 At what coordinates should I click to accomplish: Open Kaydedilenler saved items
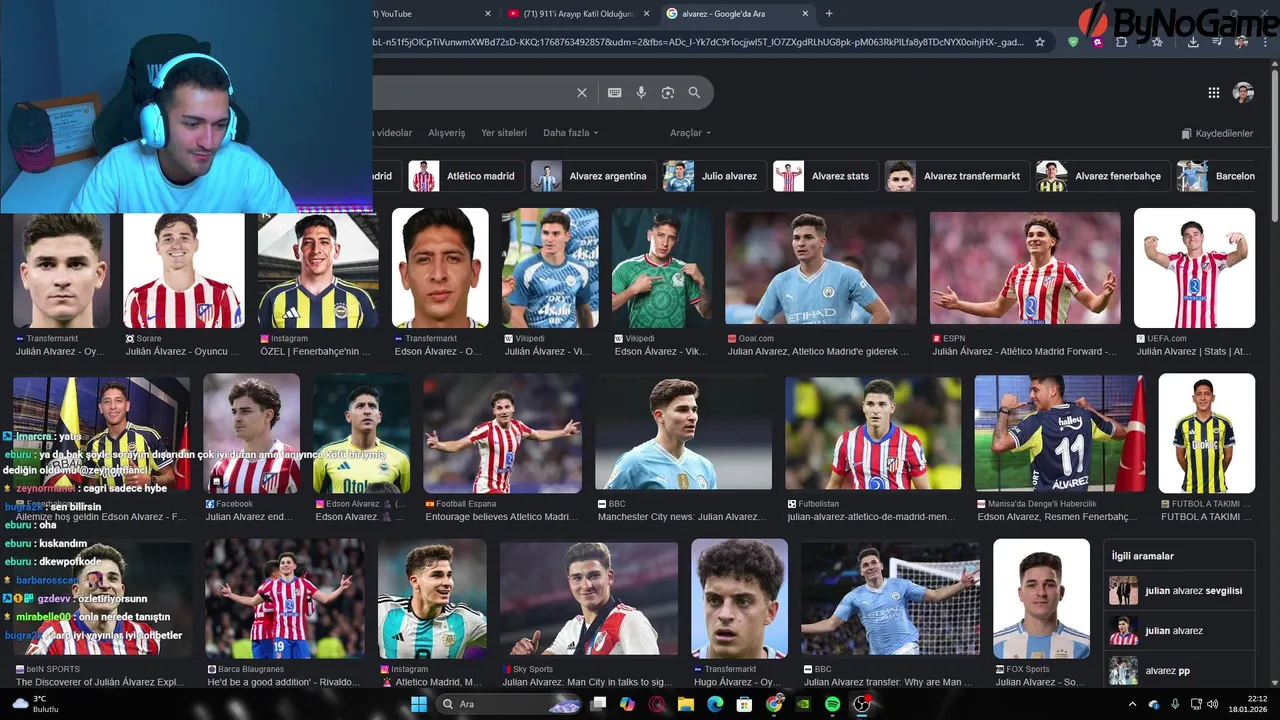1217,133
